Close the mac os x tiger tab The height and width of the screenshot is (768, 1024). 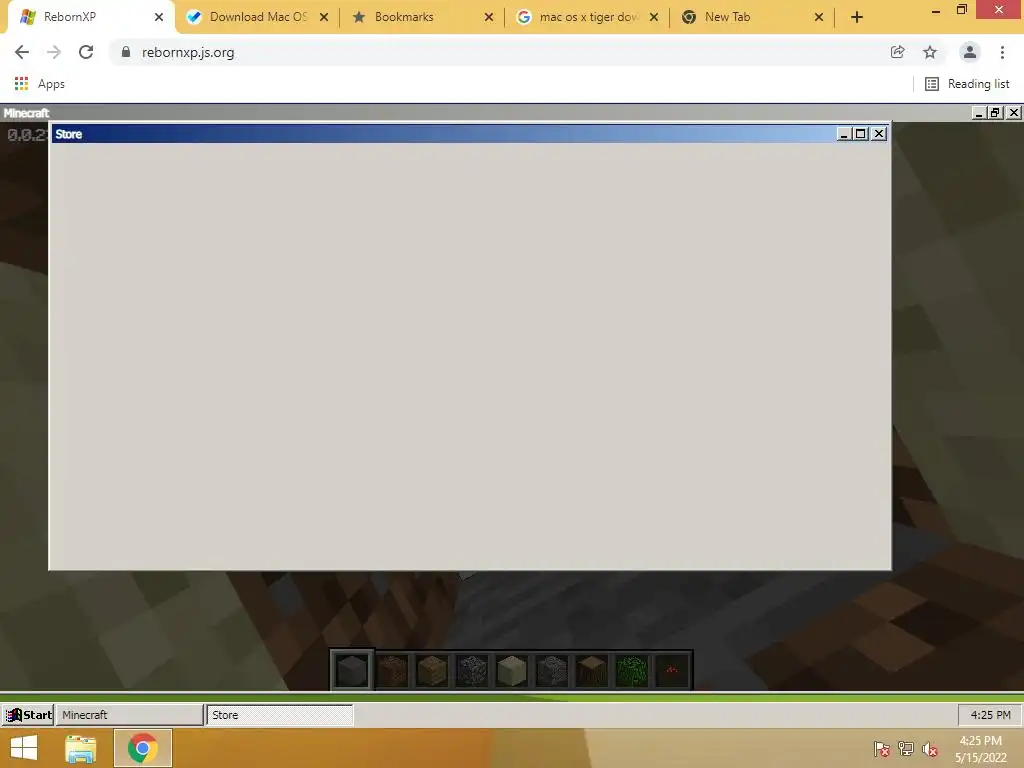pyautogui.click(x=654, y=17)
